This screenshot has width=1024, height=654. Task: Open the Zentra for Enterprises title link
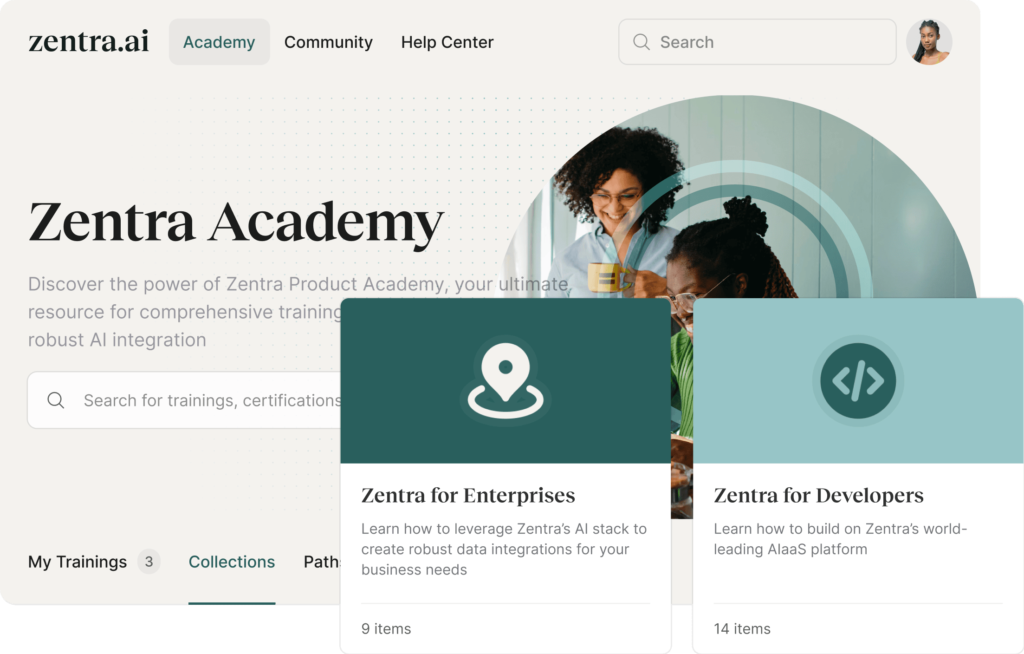[468, 495]
